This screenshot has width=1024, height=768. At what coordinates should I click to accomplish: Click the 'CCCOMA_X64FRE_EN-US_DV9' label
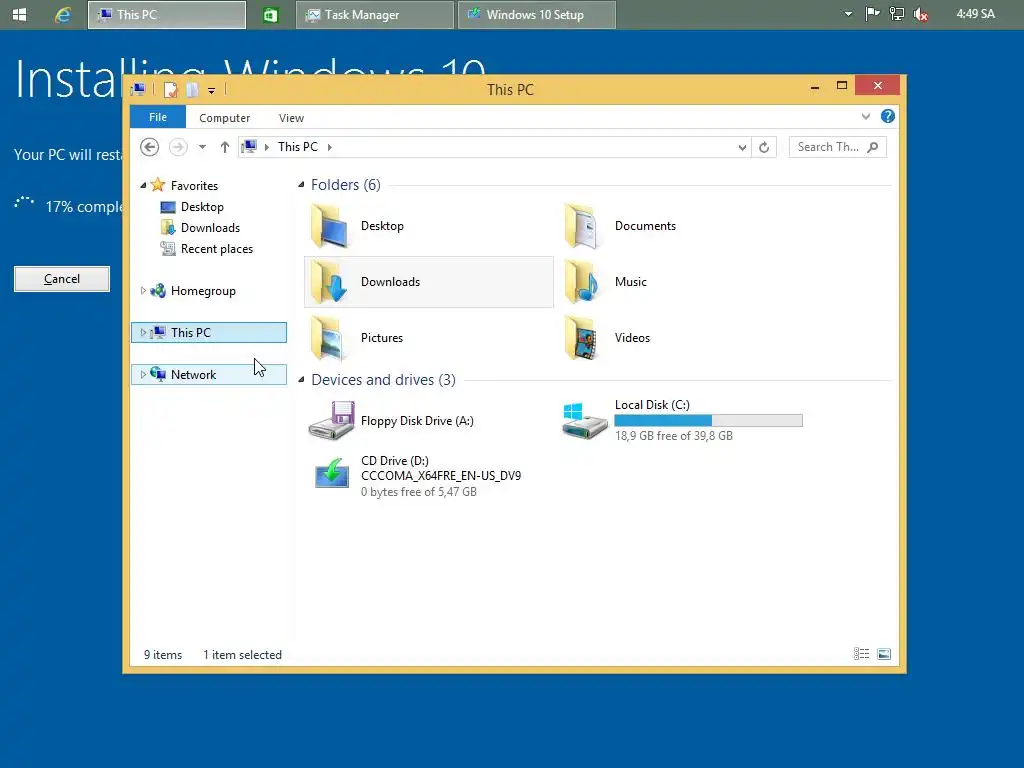(x=441, y=475)
